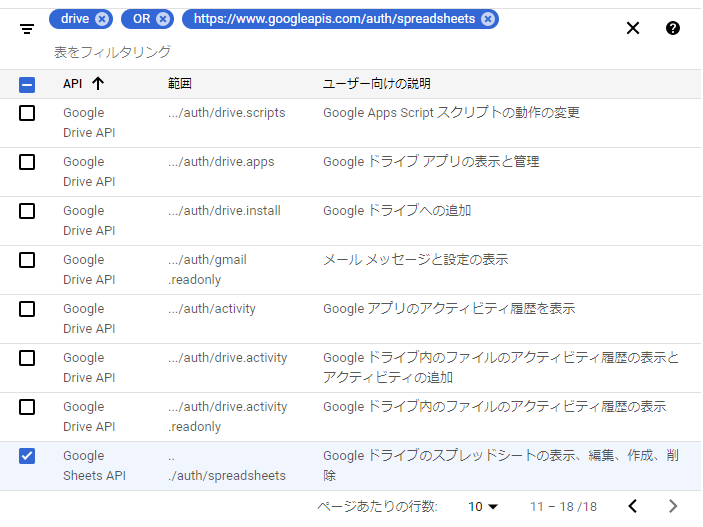Screen dimensions: 703x527
Task: Check the drive.activity.readonly scope row
Action: (x=27, y=407)
